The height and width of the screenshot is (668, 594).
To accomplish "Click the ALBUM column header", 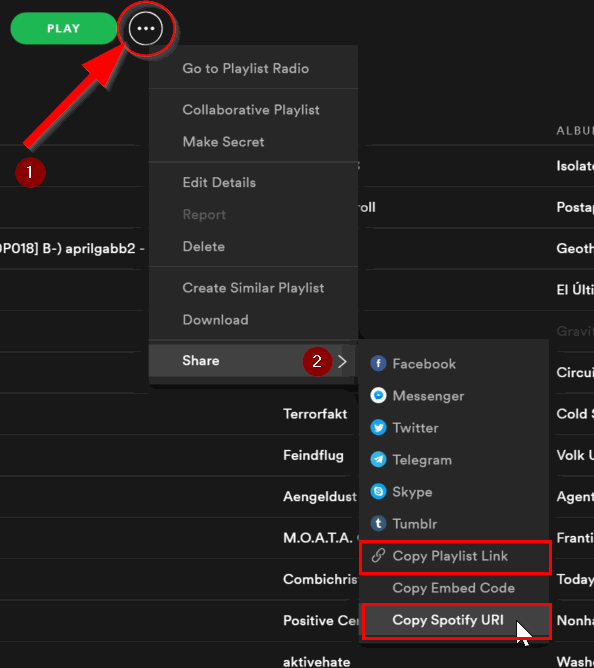I will point(575,130).
